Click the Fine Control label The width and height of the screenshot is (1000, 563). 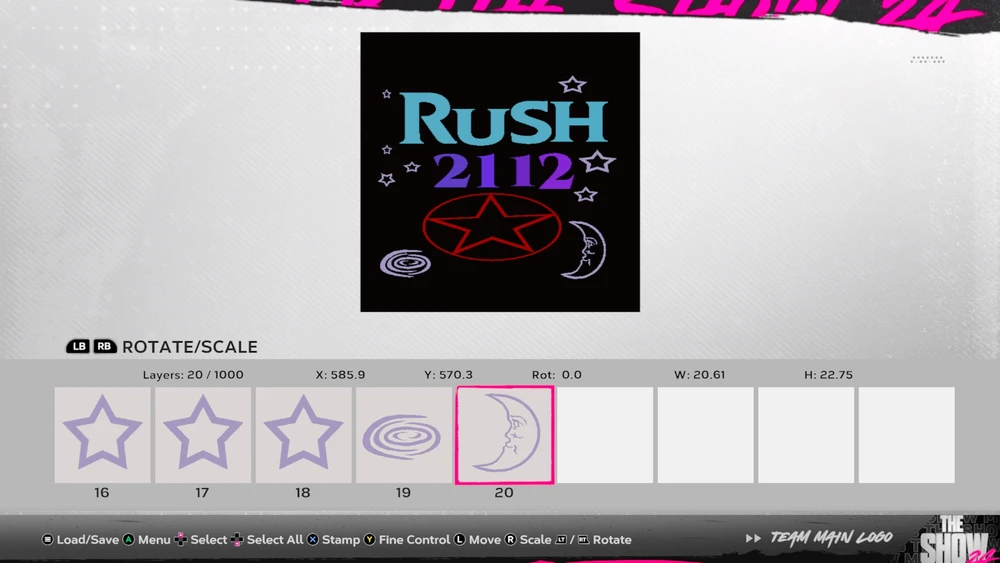click(415, 539)
